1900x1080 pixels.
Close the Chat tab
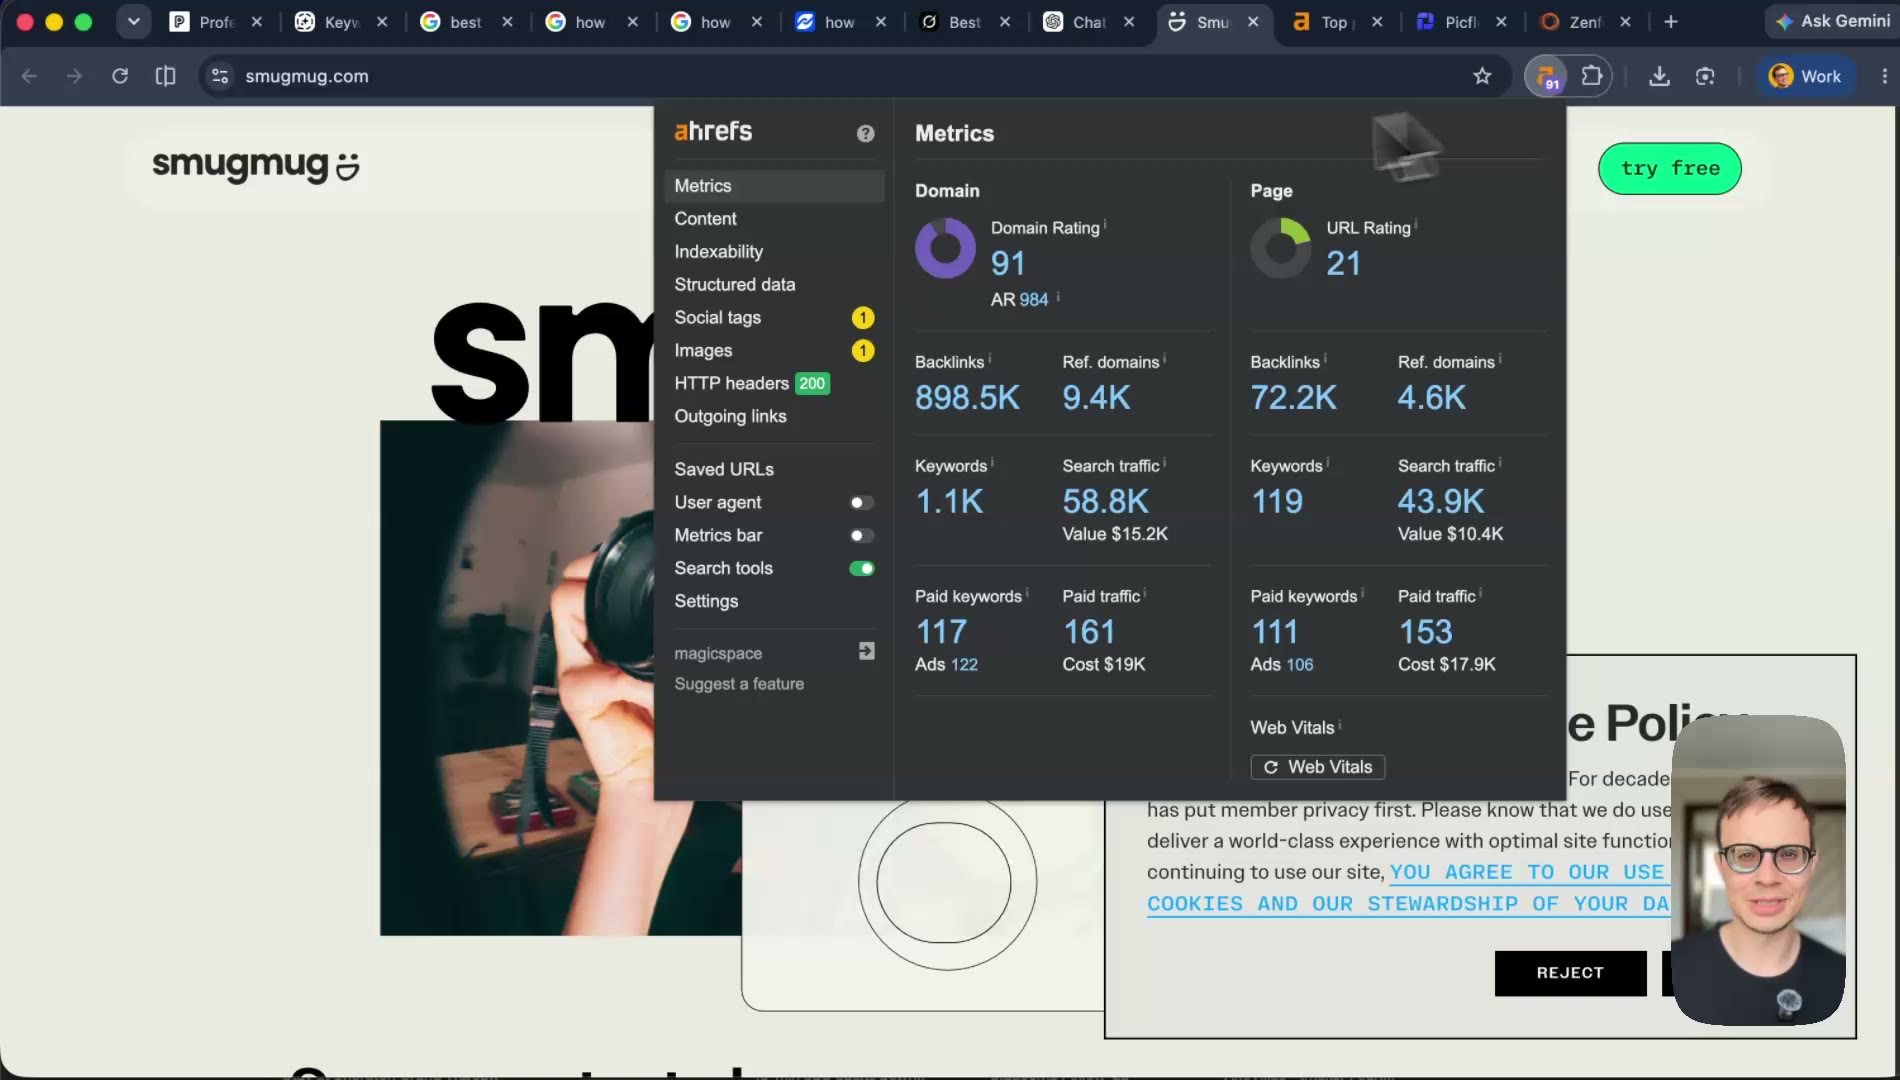(x=1129, y=22)
